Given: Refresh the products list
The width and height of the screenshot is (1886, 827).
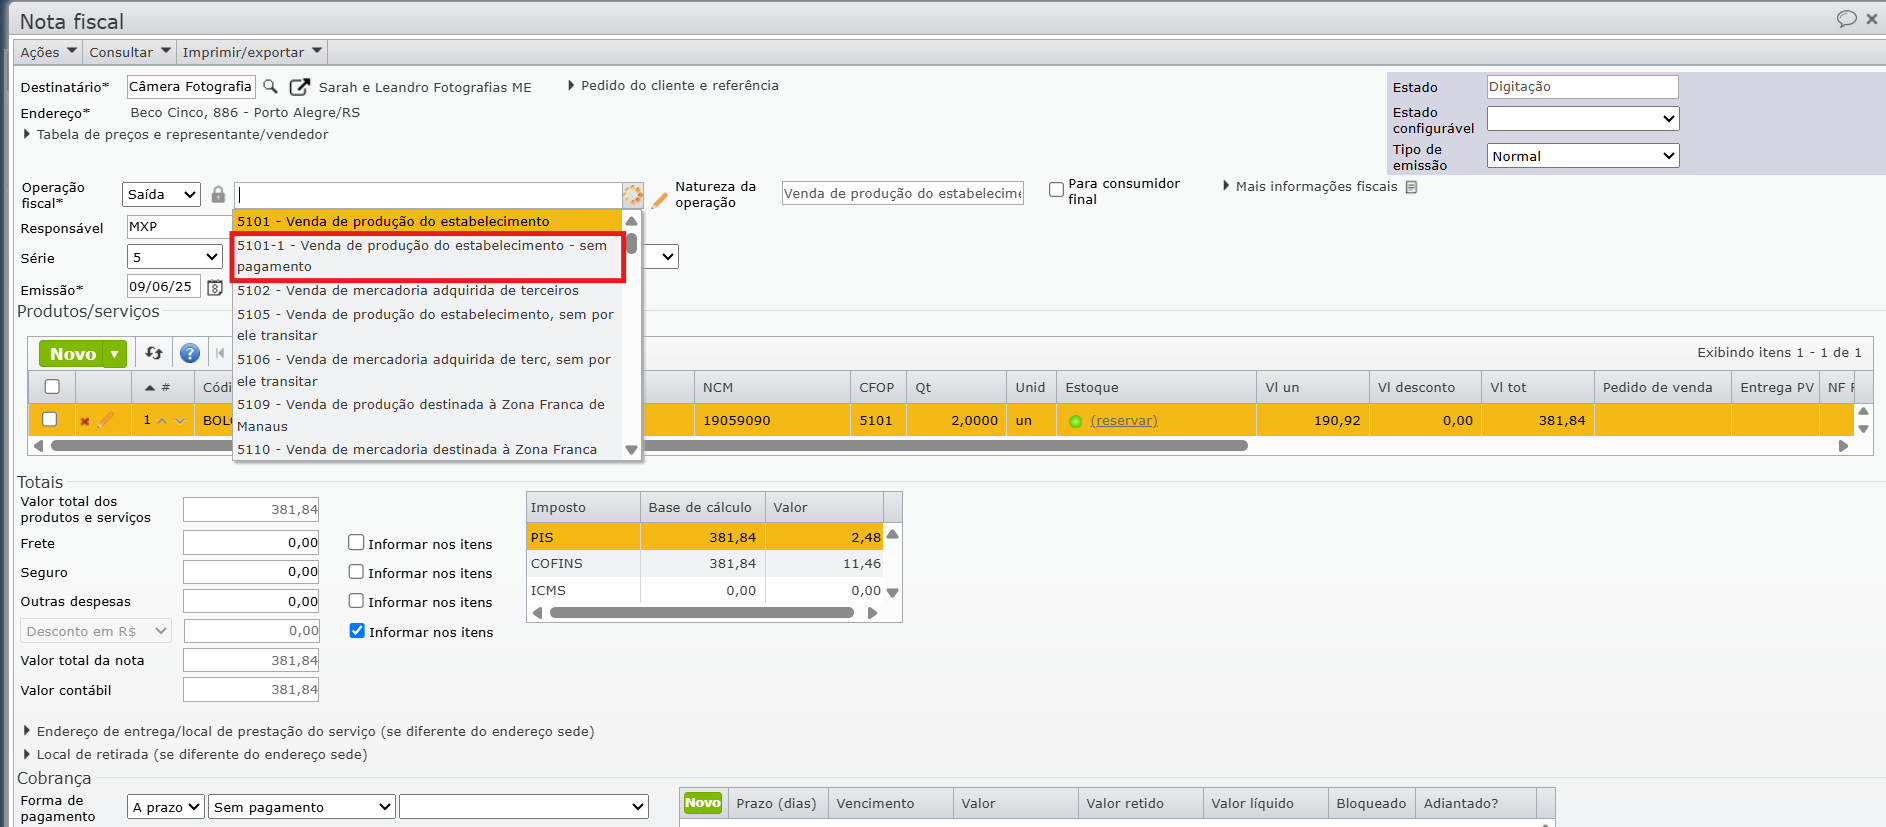Looking at the screenshot, I should [154, 353].
